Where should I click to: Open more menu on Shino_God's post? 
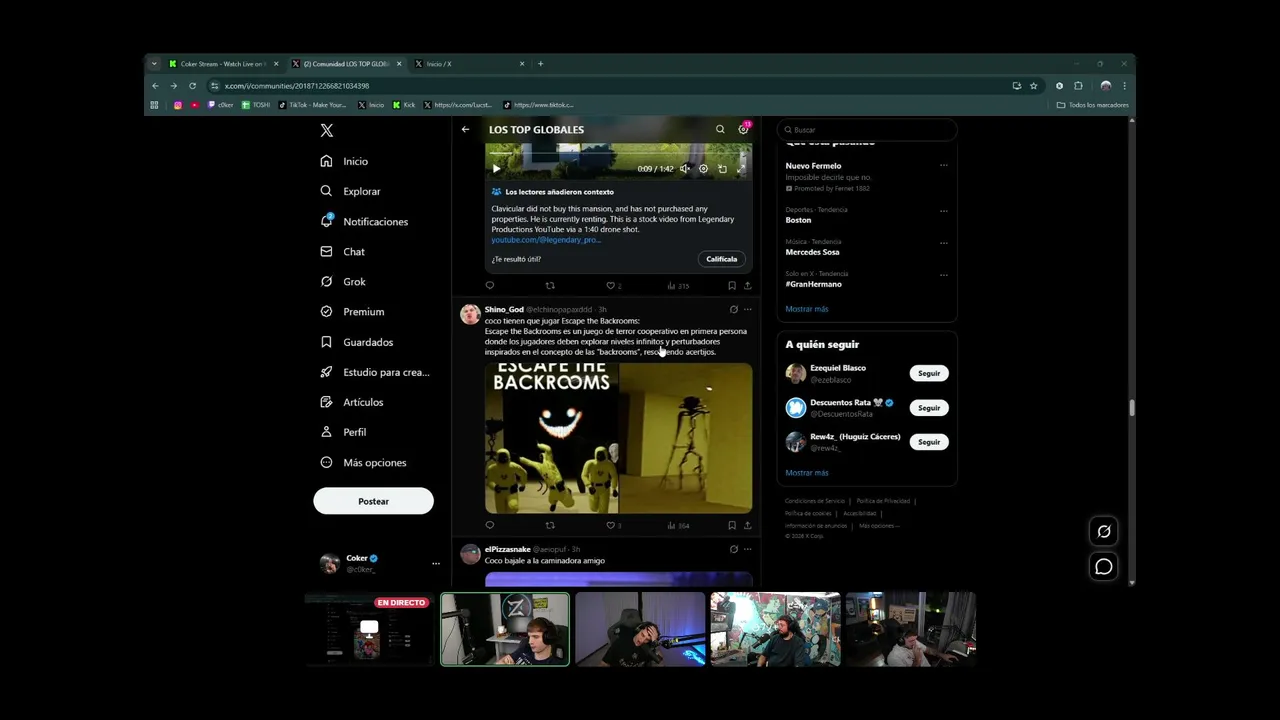pyautogui.click(x=747, y=309)
